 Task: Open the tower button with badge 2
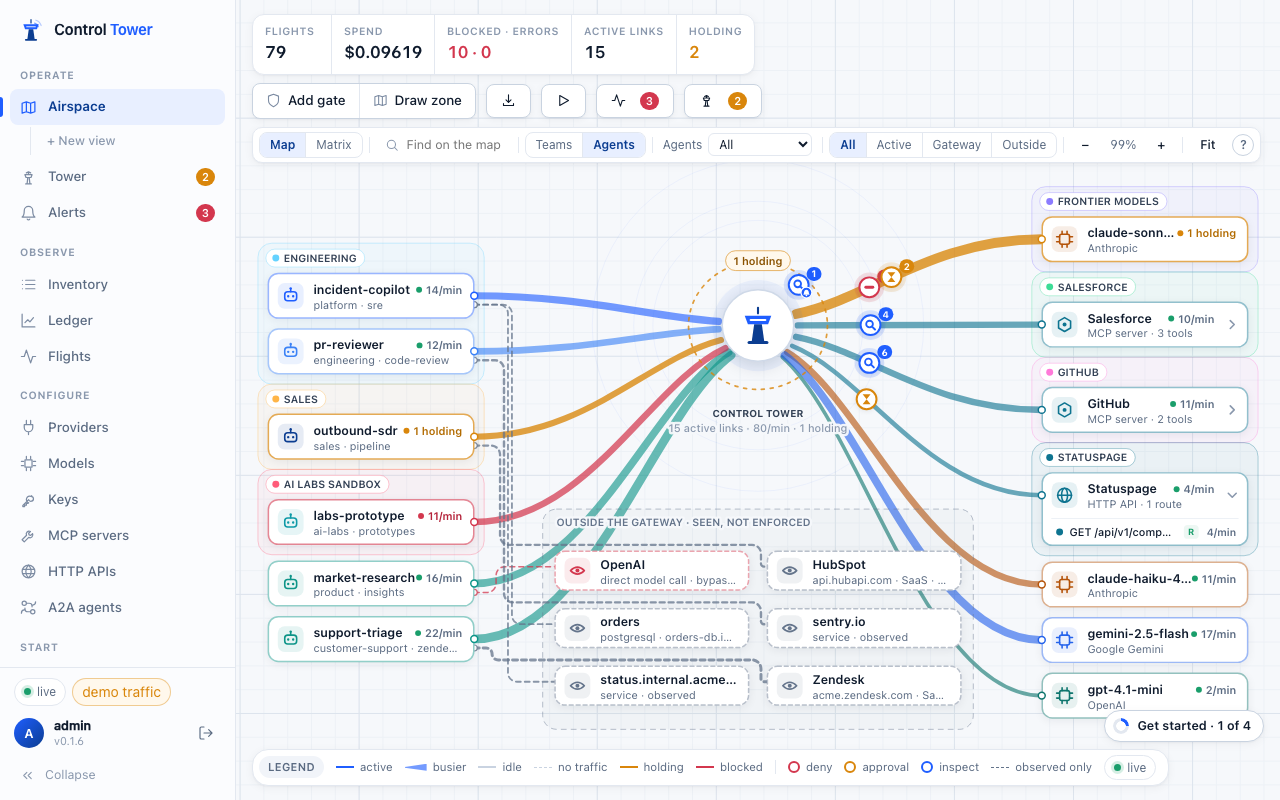(x=722, y=100)
